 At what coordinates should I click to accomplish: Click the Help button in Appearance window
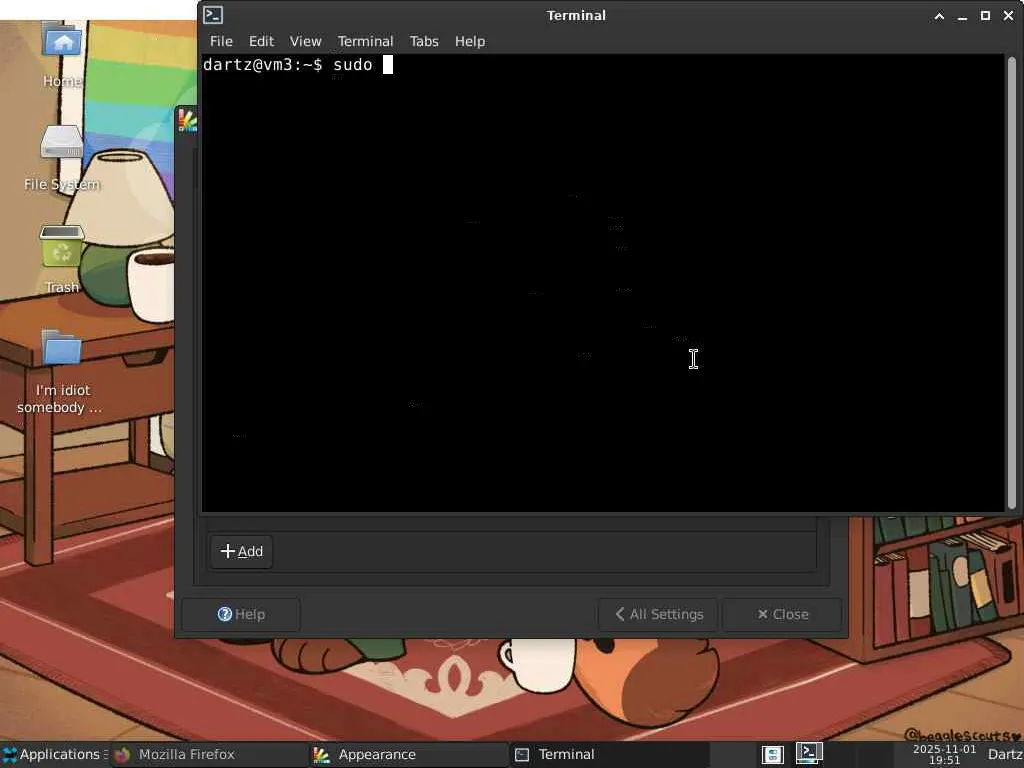[241, 615]
